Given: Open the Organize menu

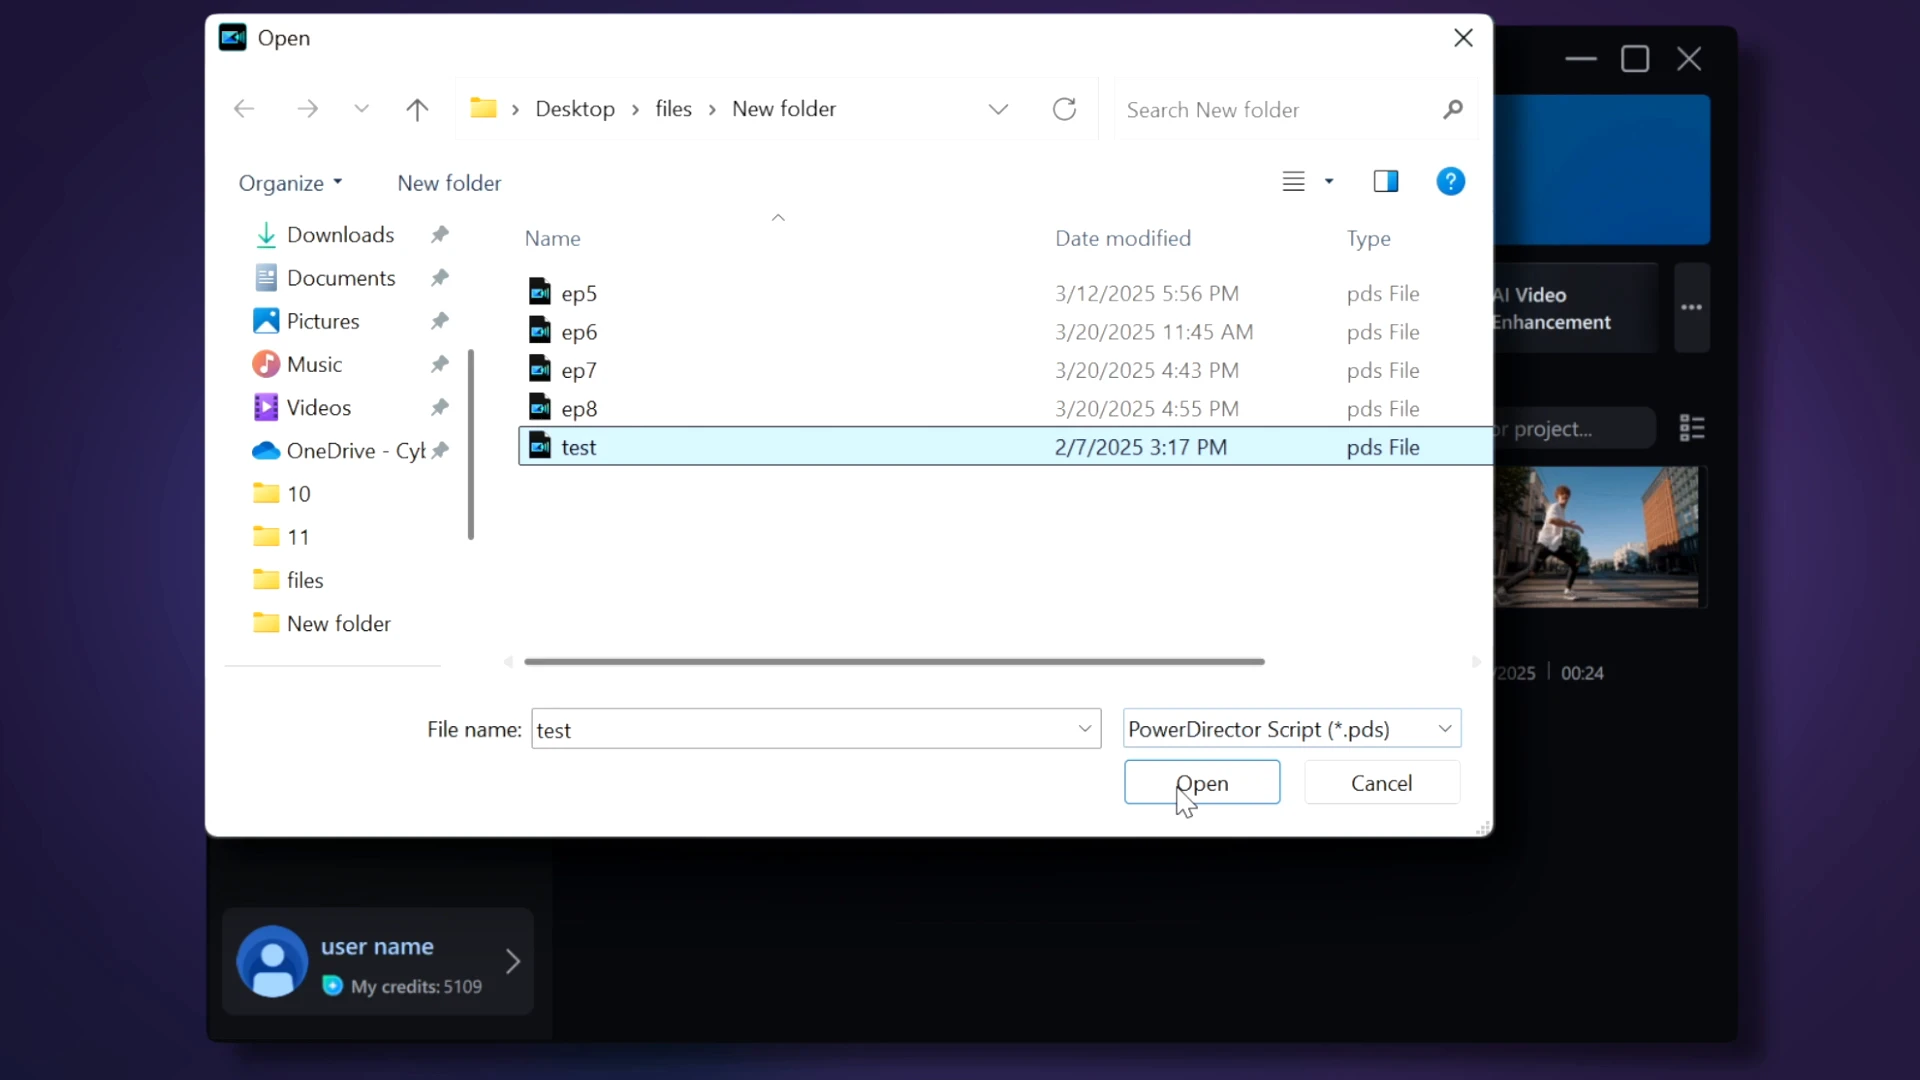Looking at the screenshot, I should pos(290,183).
